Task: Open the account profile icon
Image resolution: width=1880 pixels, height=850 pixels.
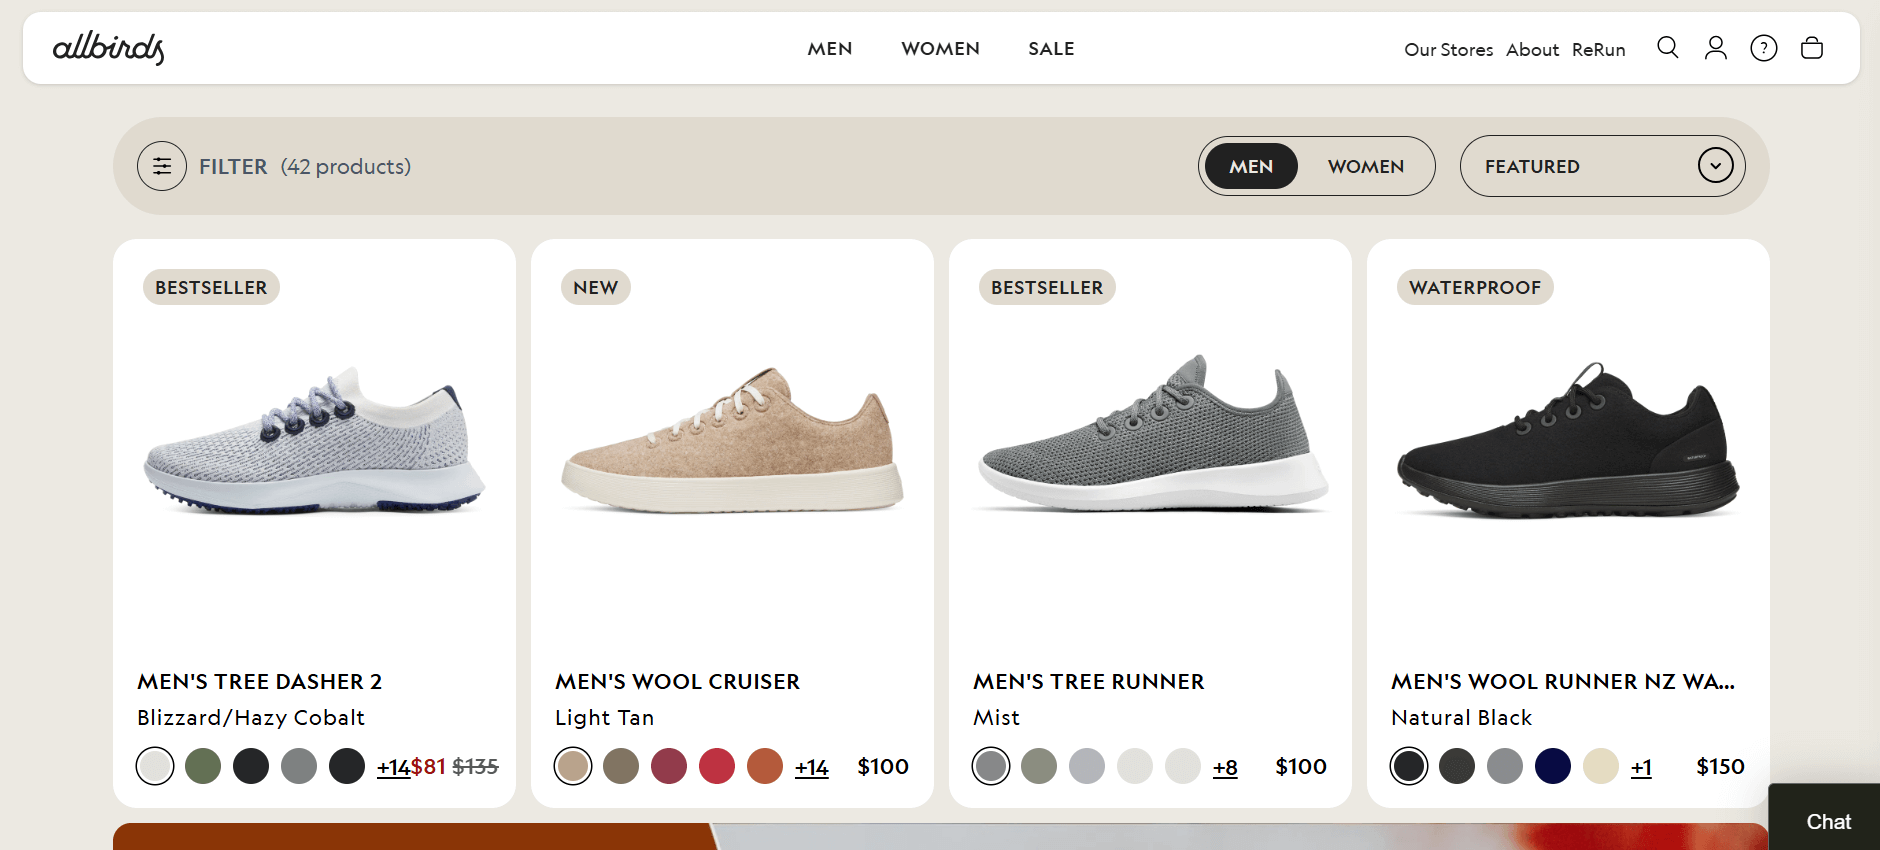Action: click(x=1716, y=48)
